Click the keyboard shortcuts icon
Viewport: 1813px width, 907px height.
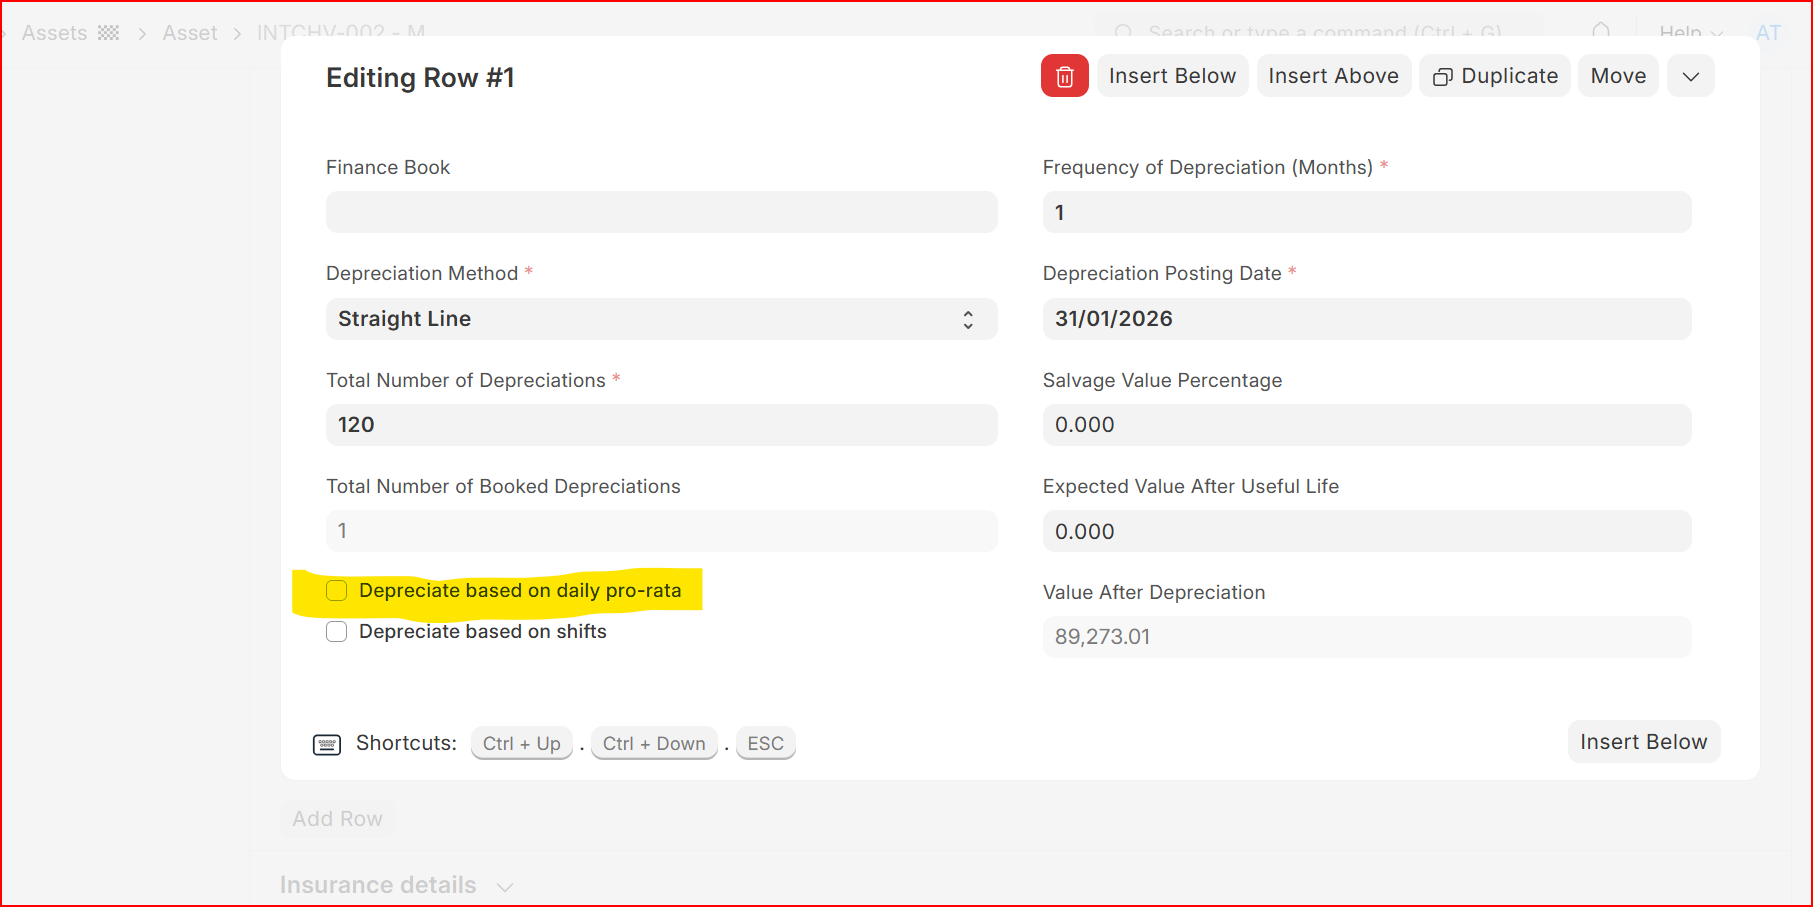327,744
